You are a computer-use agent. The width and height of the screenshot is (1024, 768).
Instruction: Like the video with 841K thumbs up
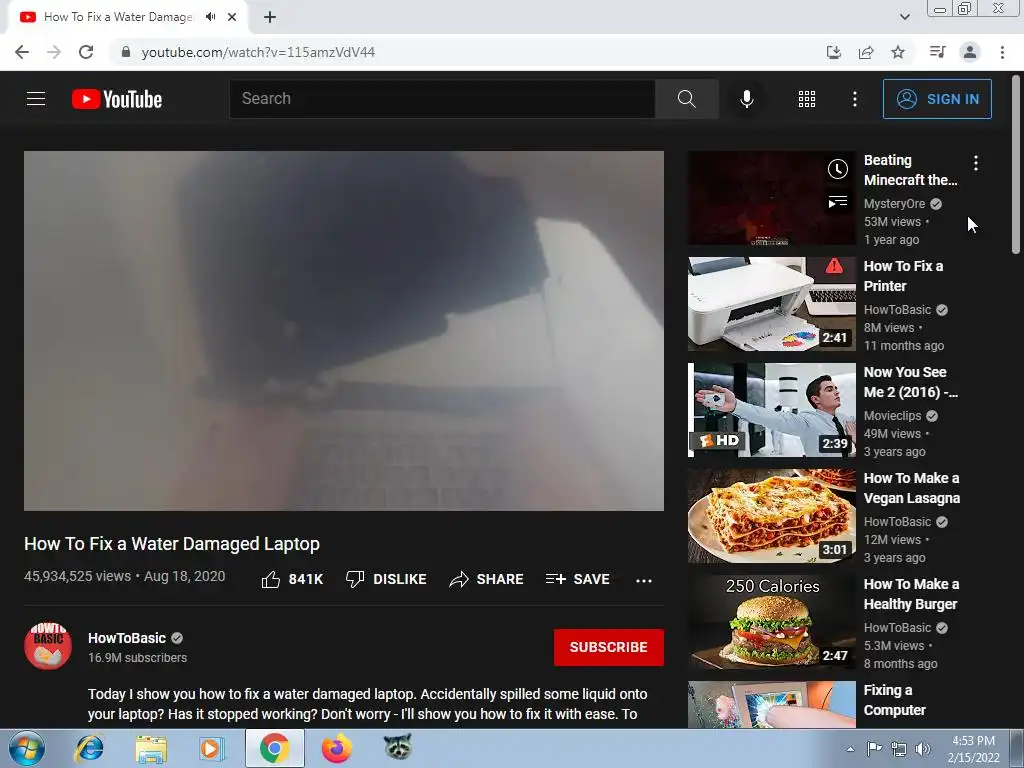[292, 579]
